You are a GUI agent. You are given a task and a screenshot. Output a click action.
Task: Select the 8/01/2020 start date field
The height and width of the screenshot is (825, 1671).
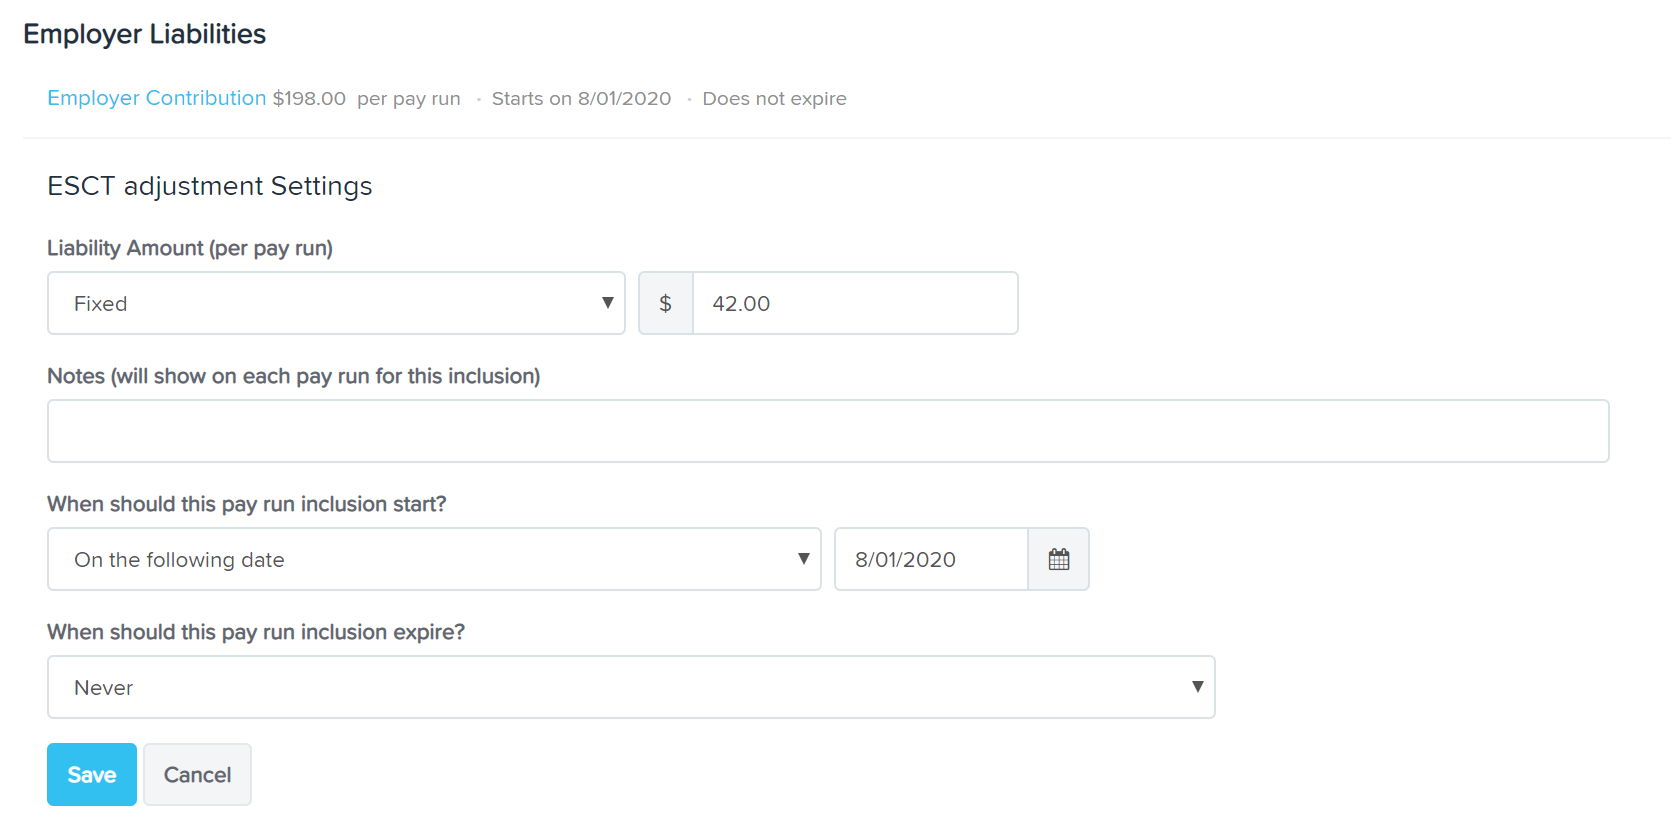click(930, 559)
